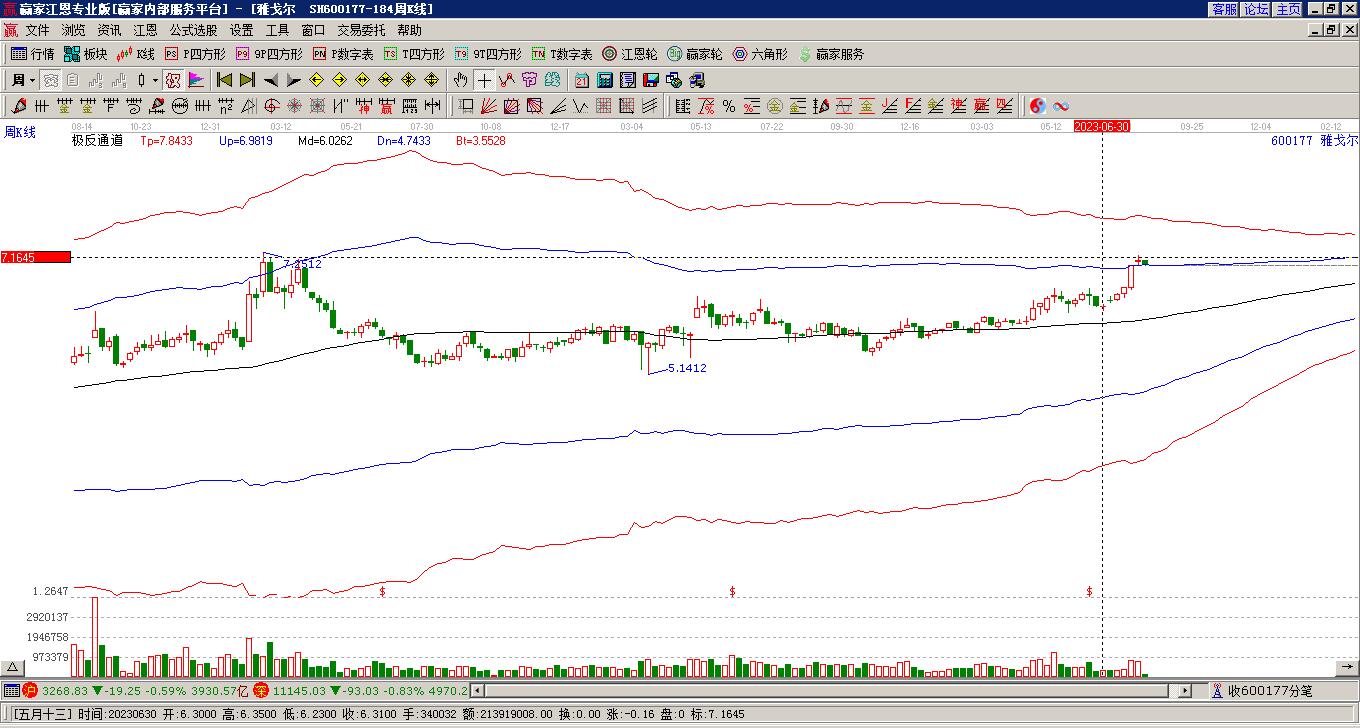Toggle the 权 price adjustment button
This screenshot has height=728, width=1360.
point(173,80)
